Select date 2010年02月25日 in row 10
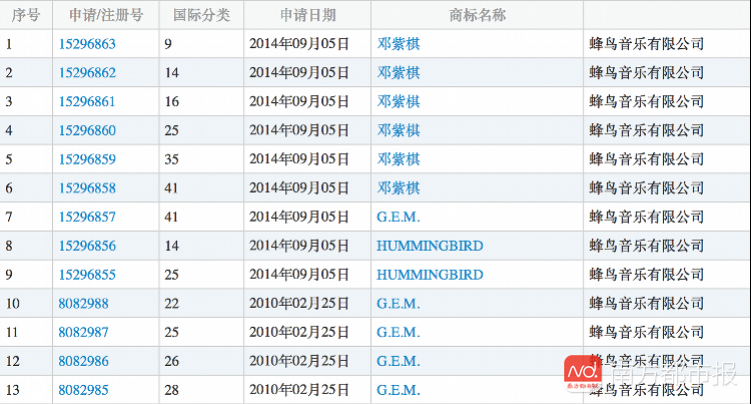This screenshot has height=404, width=751. coord(299,303)
